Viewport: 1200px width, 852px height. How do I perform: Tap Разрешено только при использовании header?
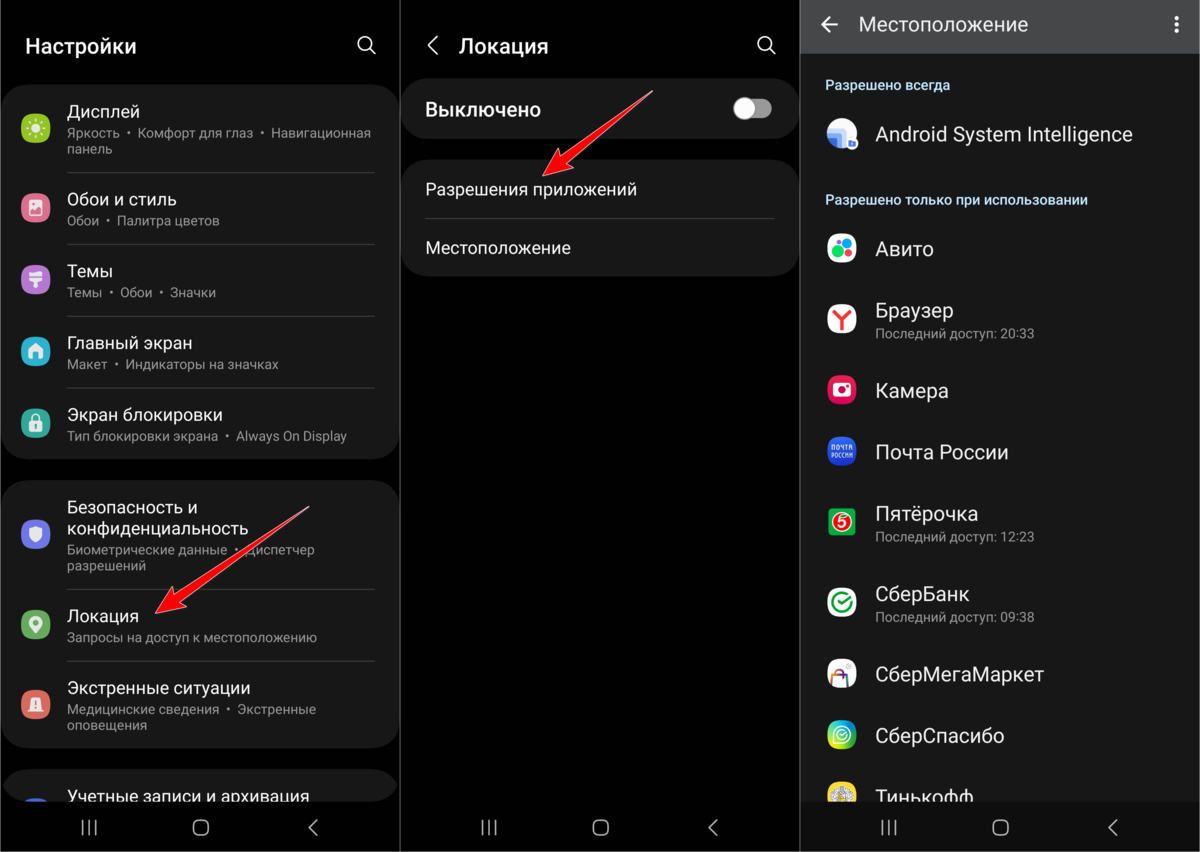click(x=956, y=200)
